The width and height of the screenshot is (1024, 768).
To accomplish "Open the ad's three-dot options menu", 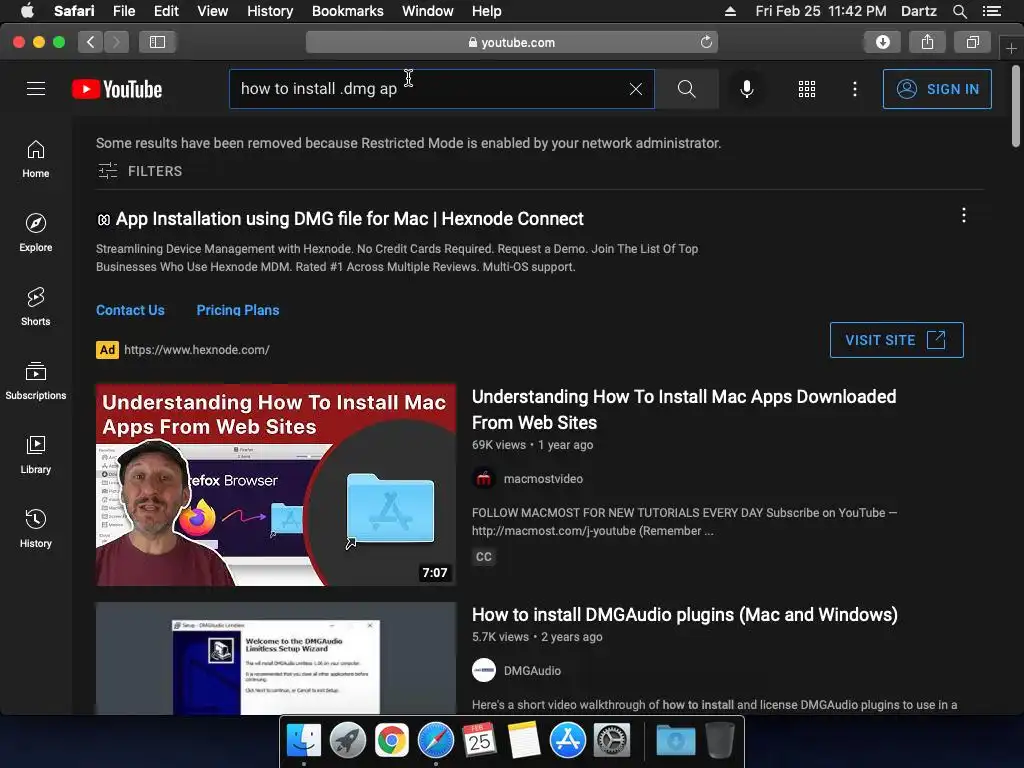I will click(963, 216).
